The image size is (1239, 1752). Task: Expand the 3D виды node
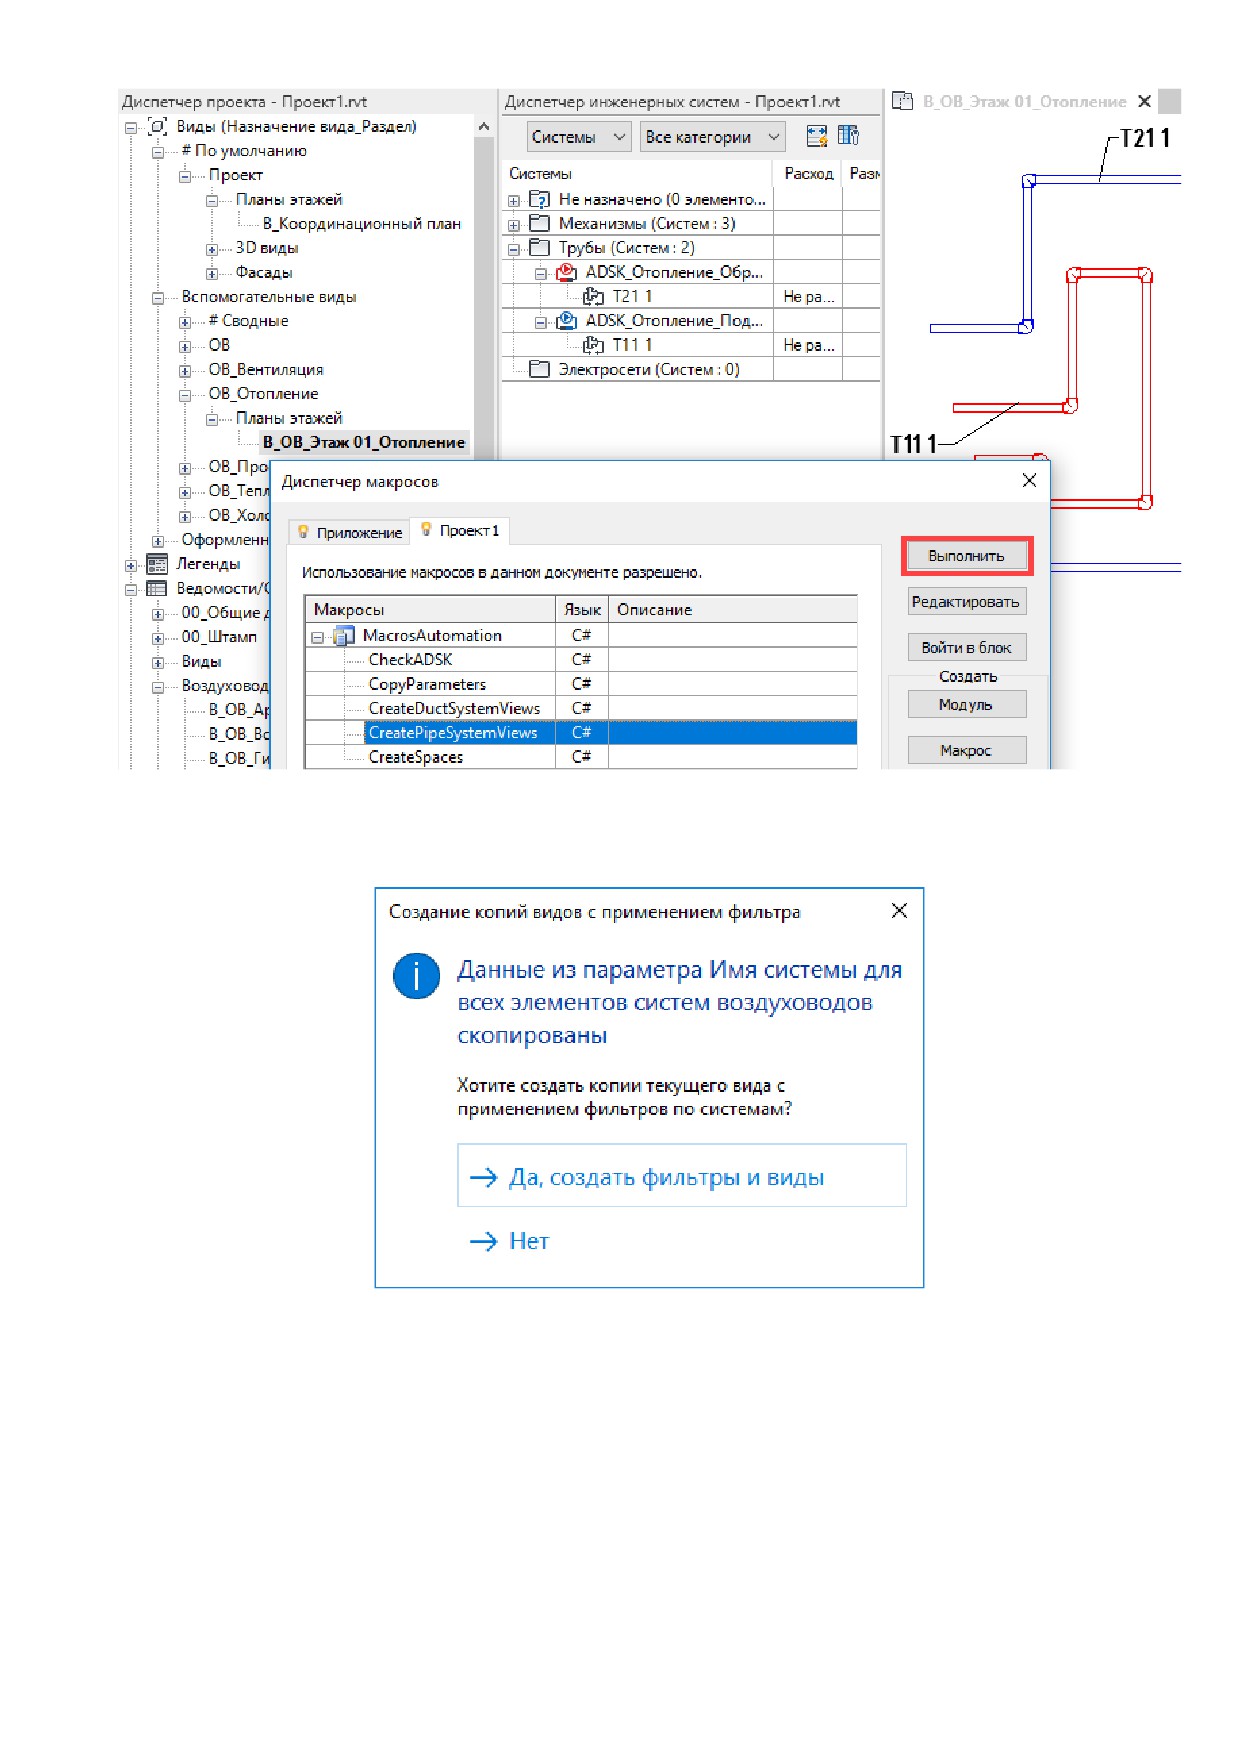[x=212, y=249]
